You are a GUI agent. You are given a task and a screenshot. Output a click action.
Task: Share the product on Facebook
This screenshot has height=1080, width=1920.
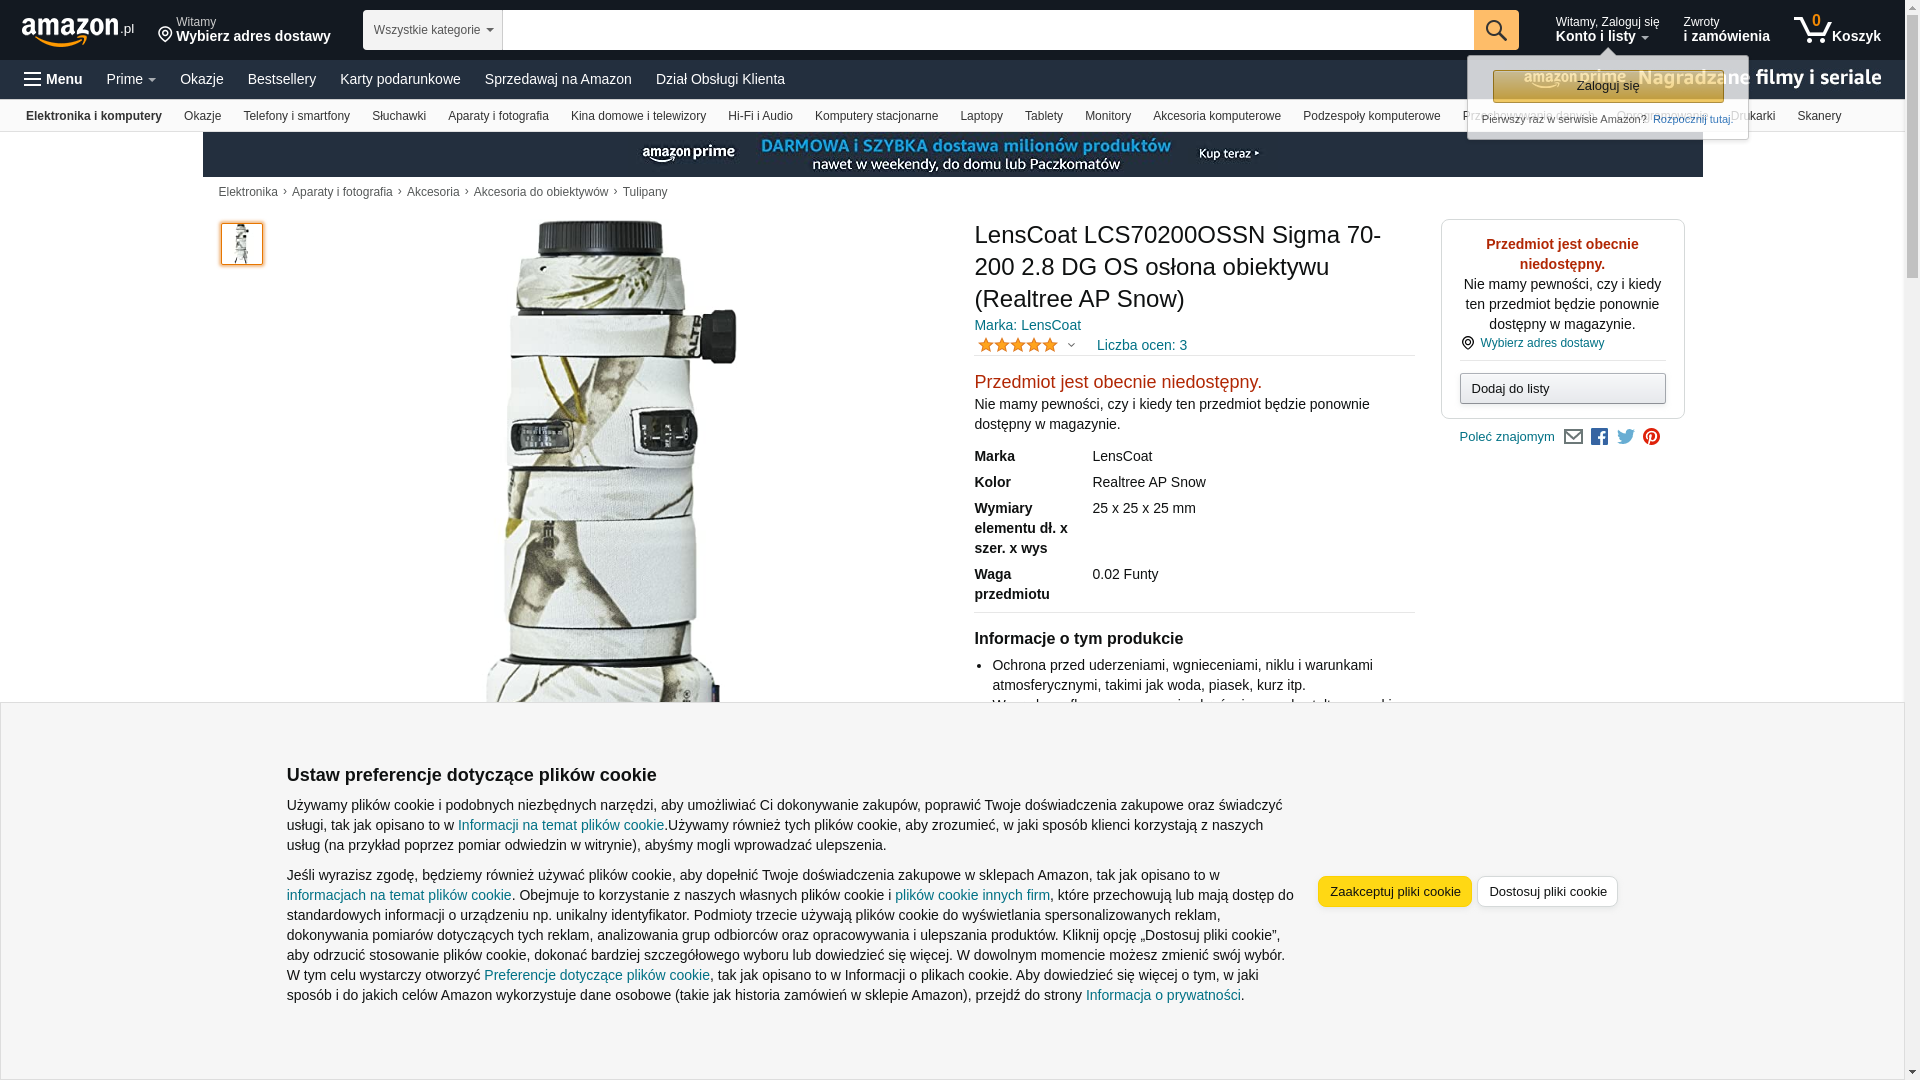[1599, 437]
